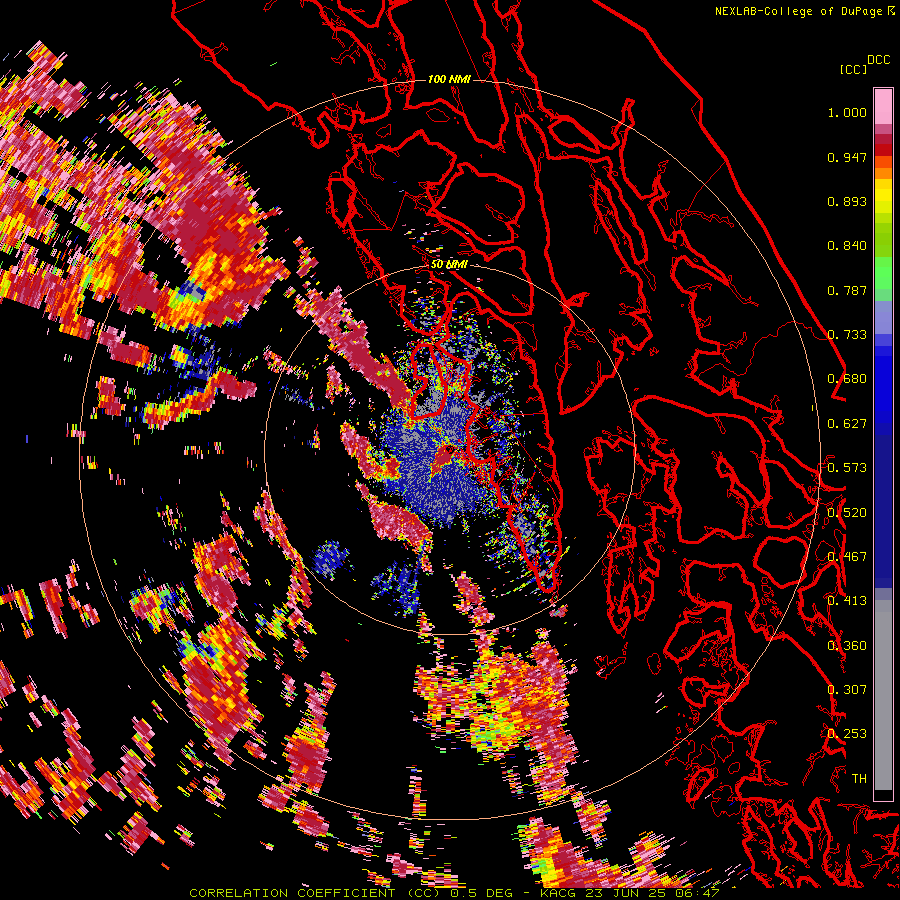Click the TH label at the color bar bottom
Image resolution: width=900 pixels, height=900 pixels.
[x=859, y=779]
